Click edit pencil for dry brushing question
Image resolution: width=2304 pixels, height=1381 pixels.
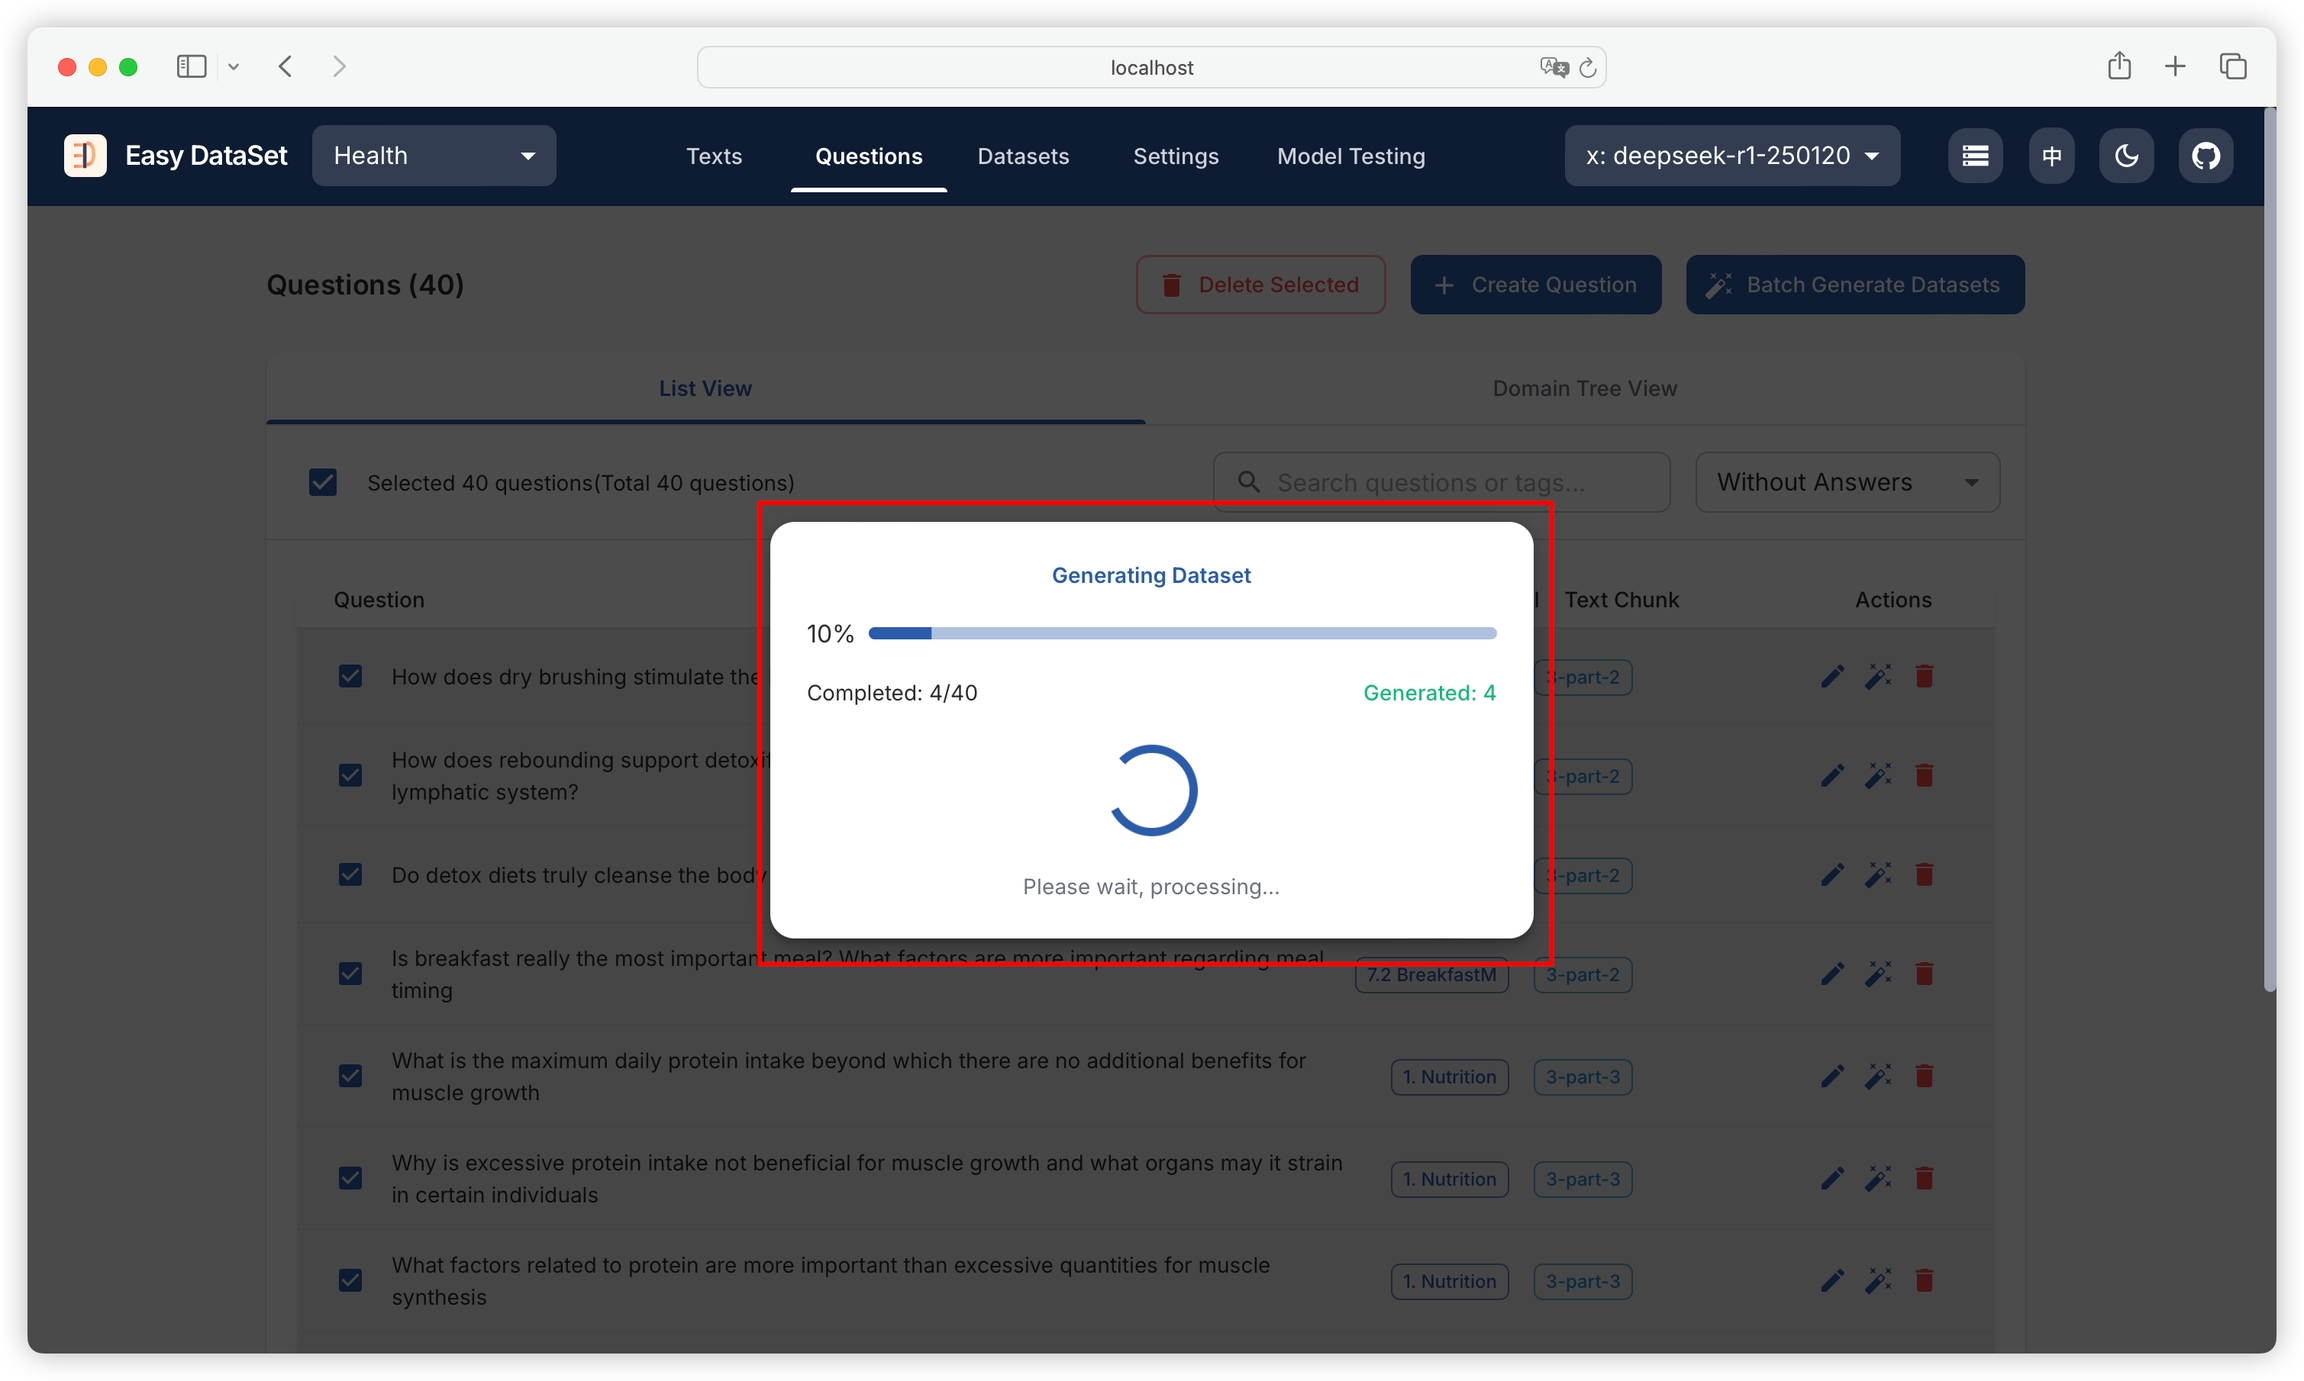[1832, 677]
